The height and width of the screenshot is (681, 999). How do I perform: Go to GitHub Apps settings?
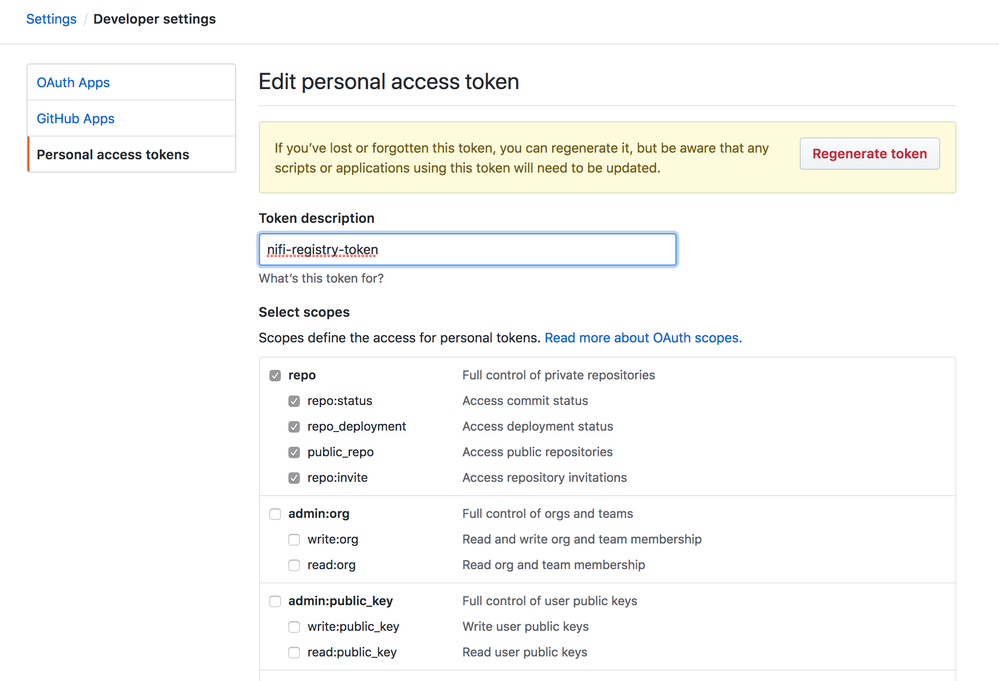coord(76,119)
